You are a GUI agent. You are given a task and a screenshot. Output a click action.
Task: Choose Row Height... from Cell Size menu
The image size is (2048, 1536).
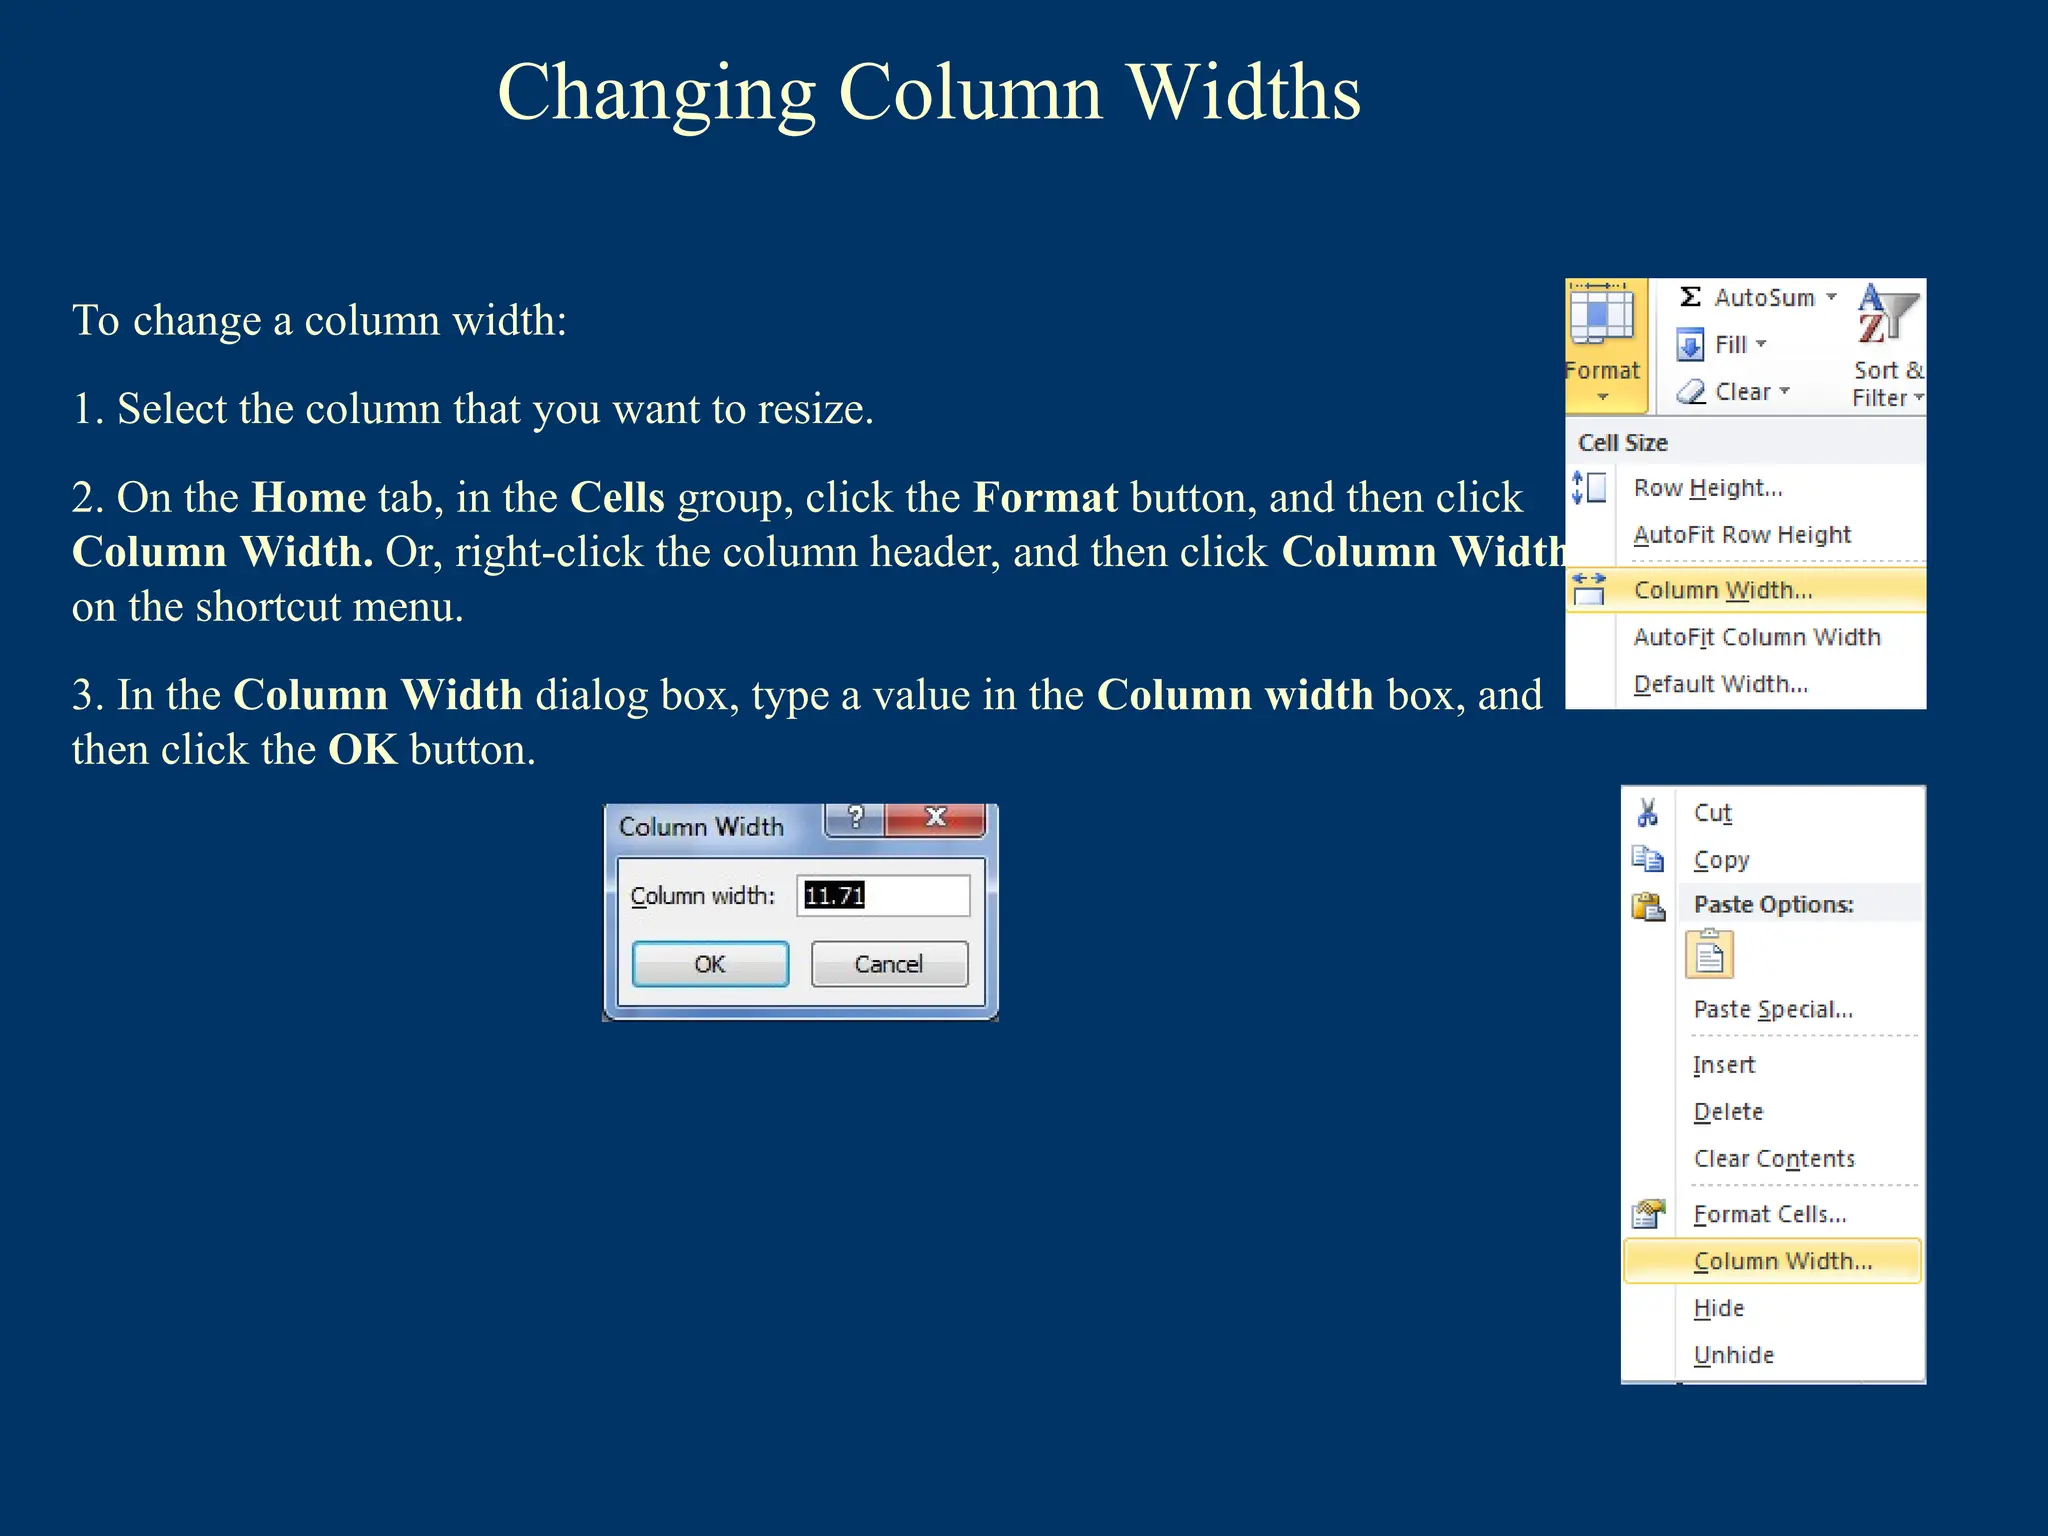pyautogui.click(x=1746, y=488)
